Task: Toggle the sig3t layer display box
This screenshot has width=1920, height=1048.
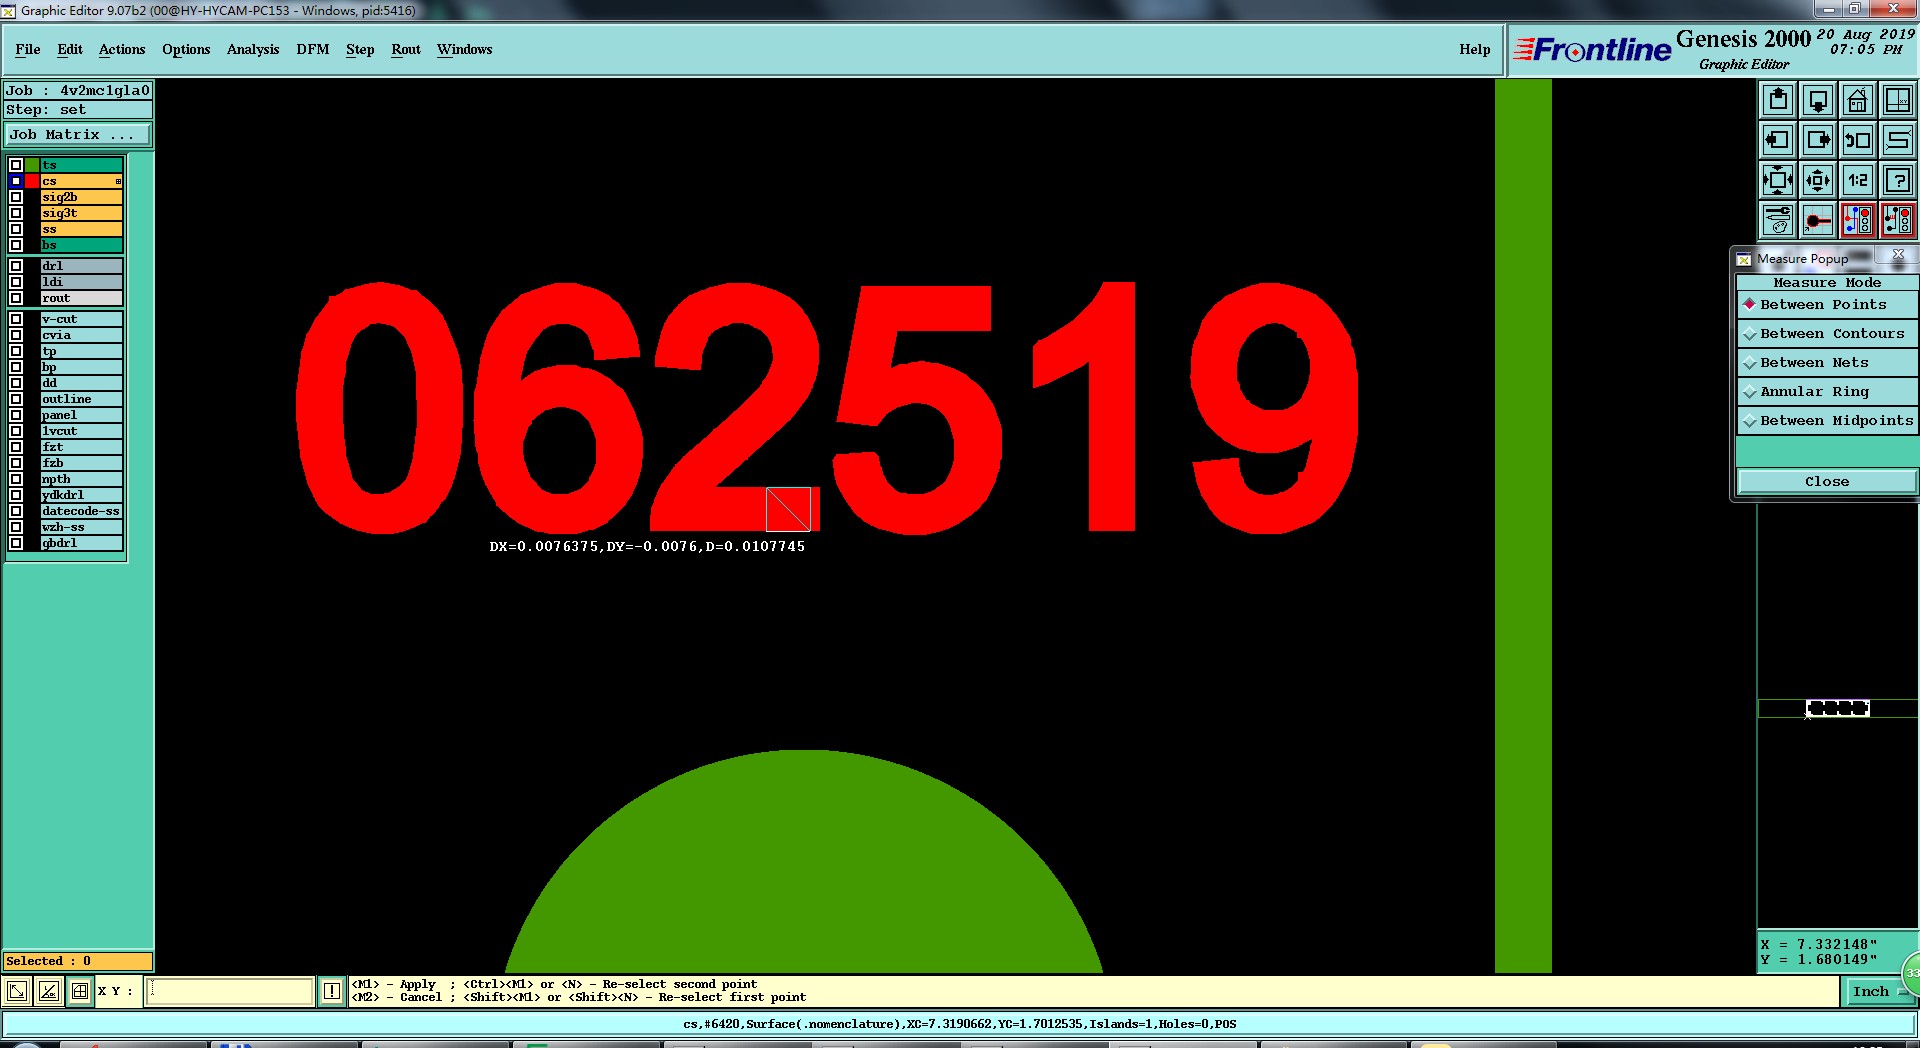Action: coord(16,213)
